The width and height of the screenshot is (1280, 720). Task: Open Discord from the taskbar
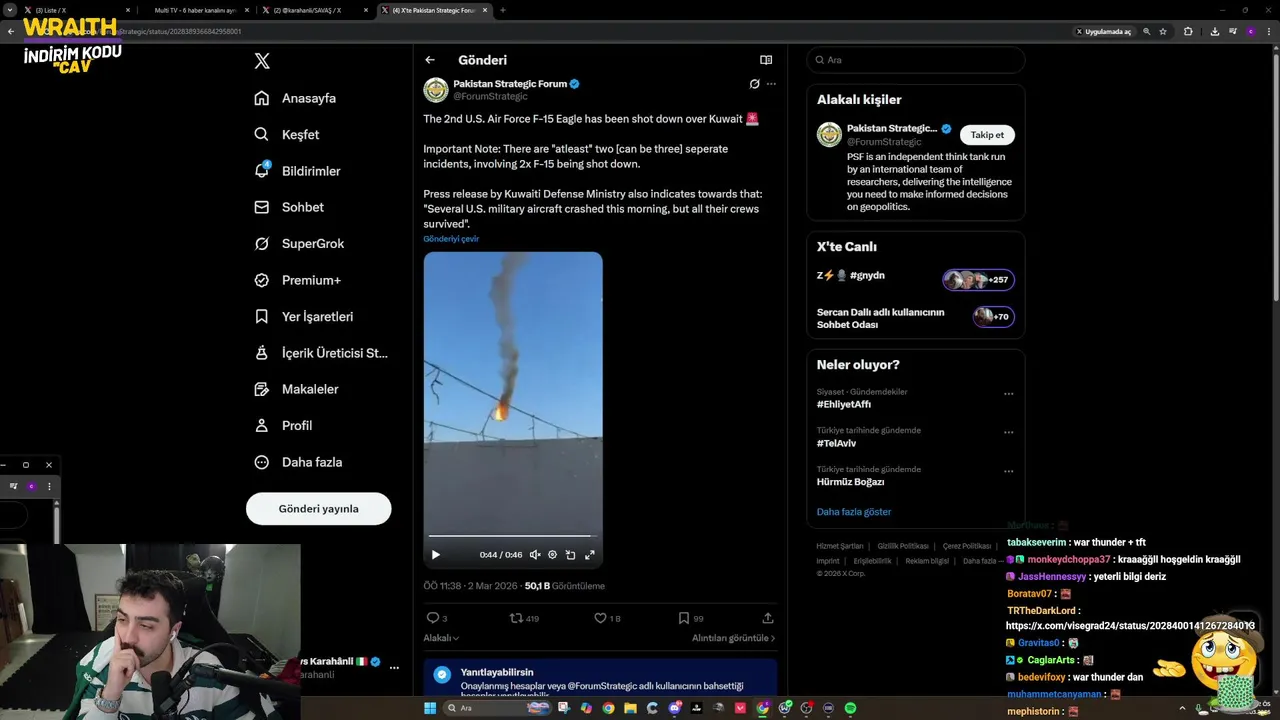[x=675, y=708]
